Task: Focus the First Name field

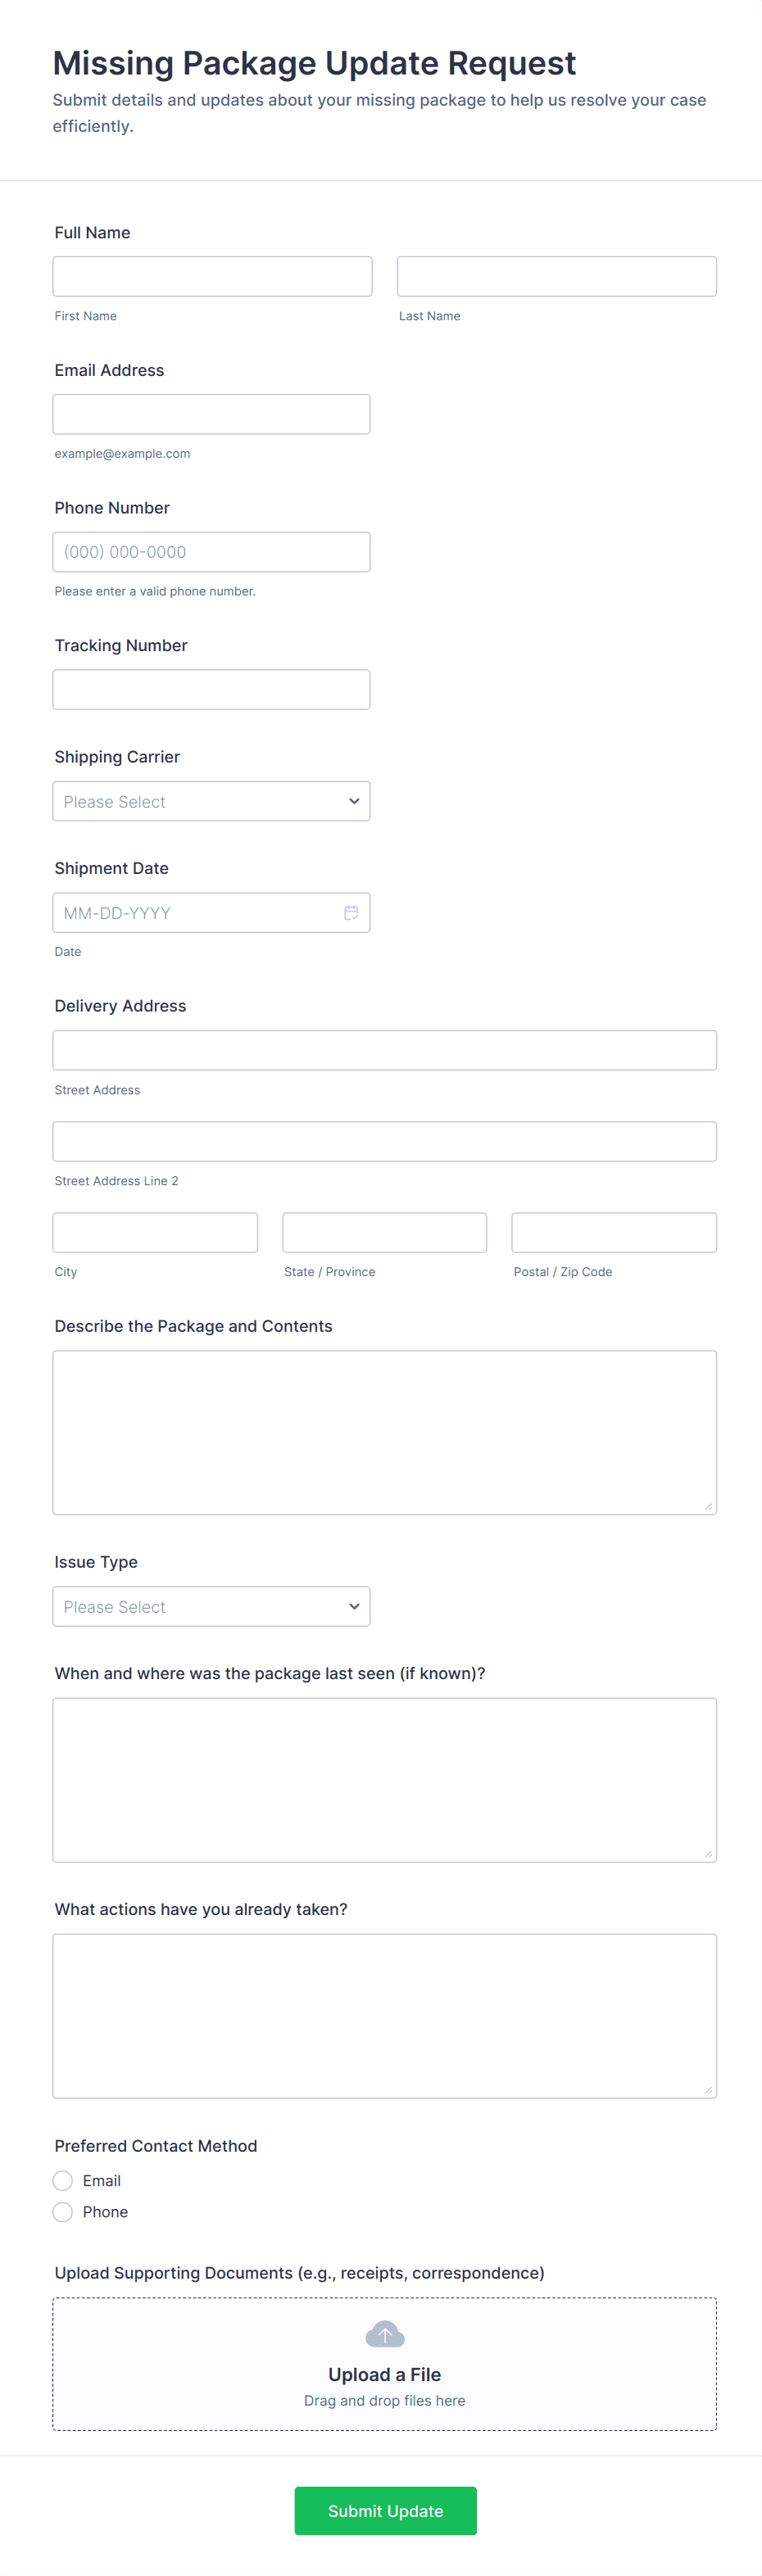Action: (x=212, y=276)
